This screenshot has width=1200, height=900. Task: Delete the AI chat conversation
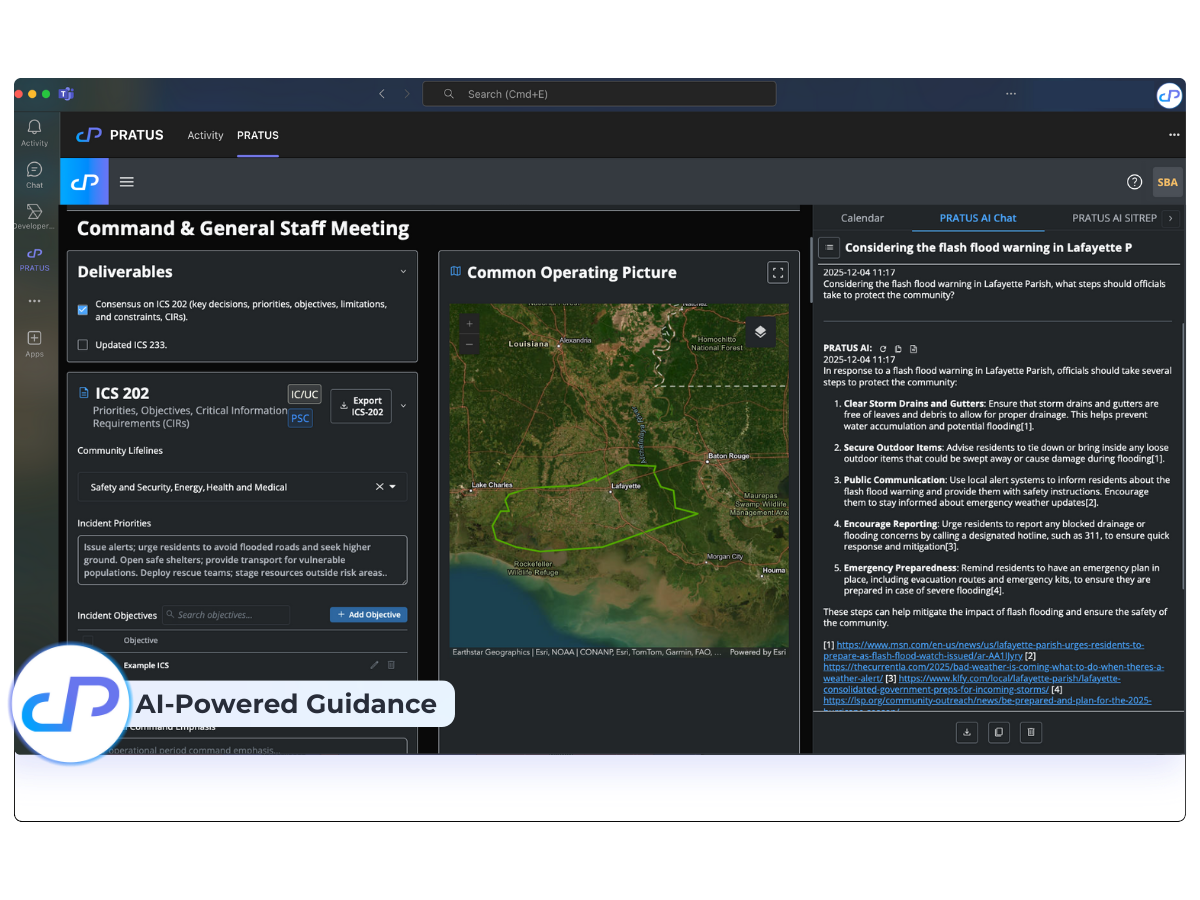pos(1030,732)
